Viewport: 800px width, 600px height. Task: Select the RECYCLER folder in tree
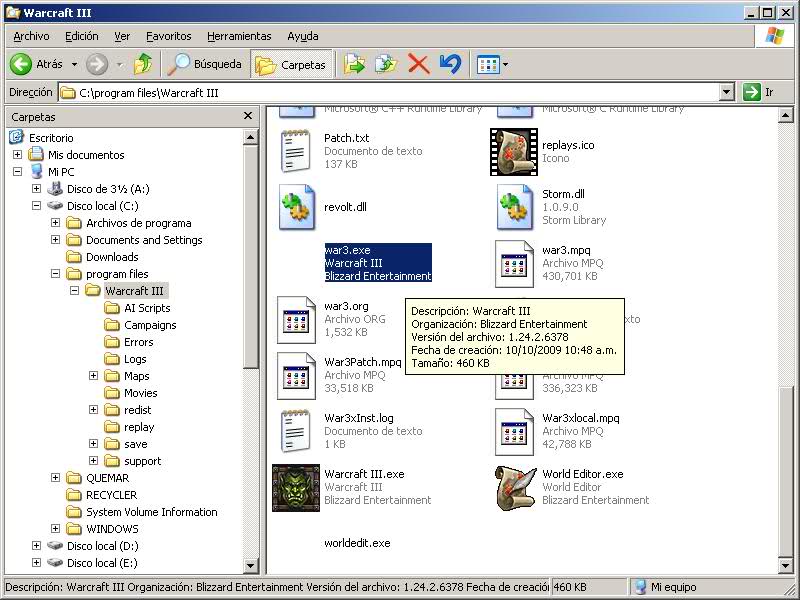click(102, 495)
